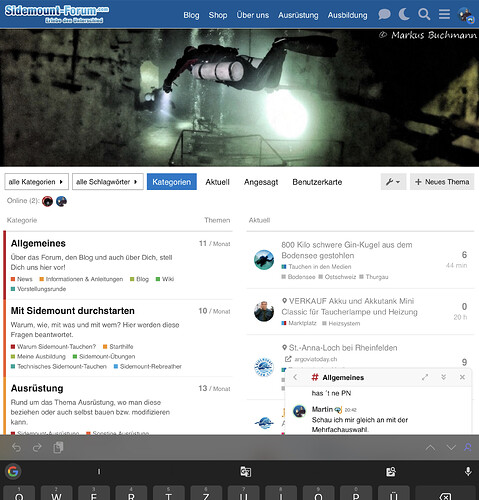Open the Wiki subcategory
Viewport: 479px width, 500px height.
(165, 279)
